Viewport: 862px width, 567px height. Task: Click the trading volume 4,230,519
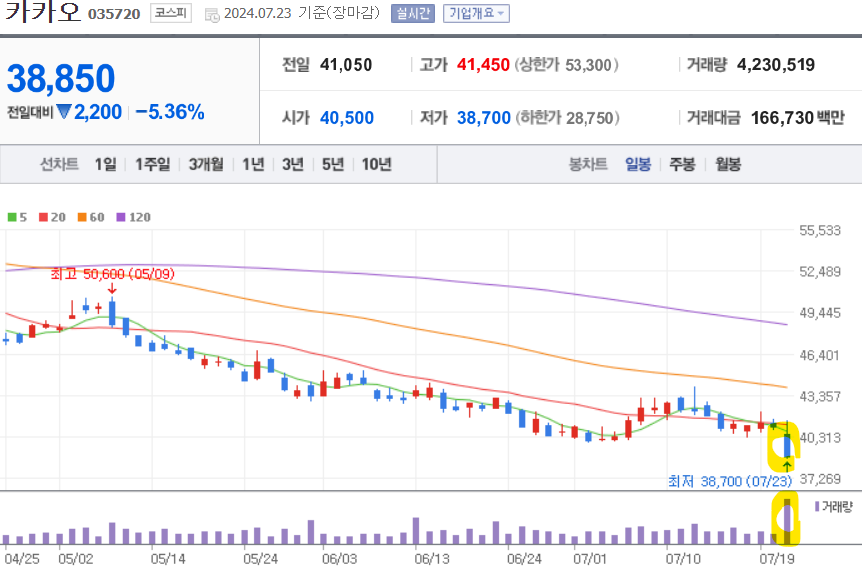(x=776, y=65)
